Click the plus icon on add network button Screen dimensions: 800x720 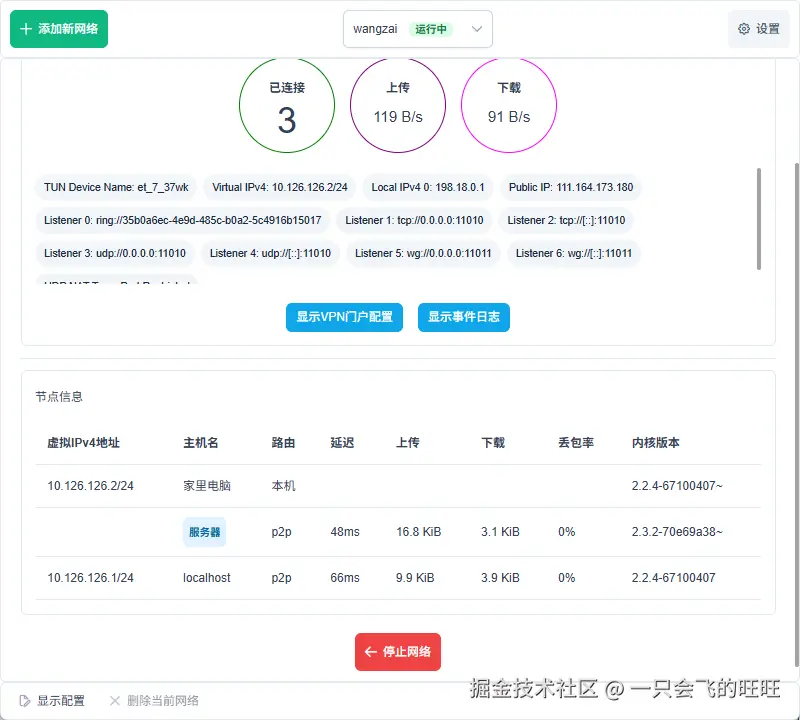26,29
